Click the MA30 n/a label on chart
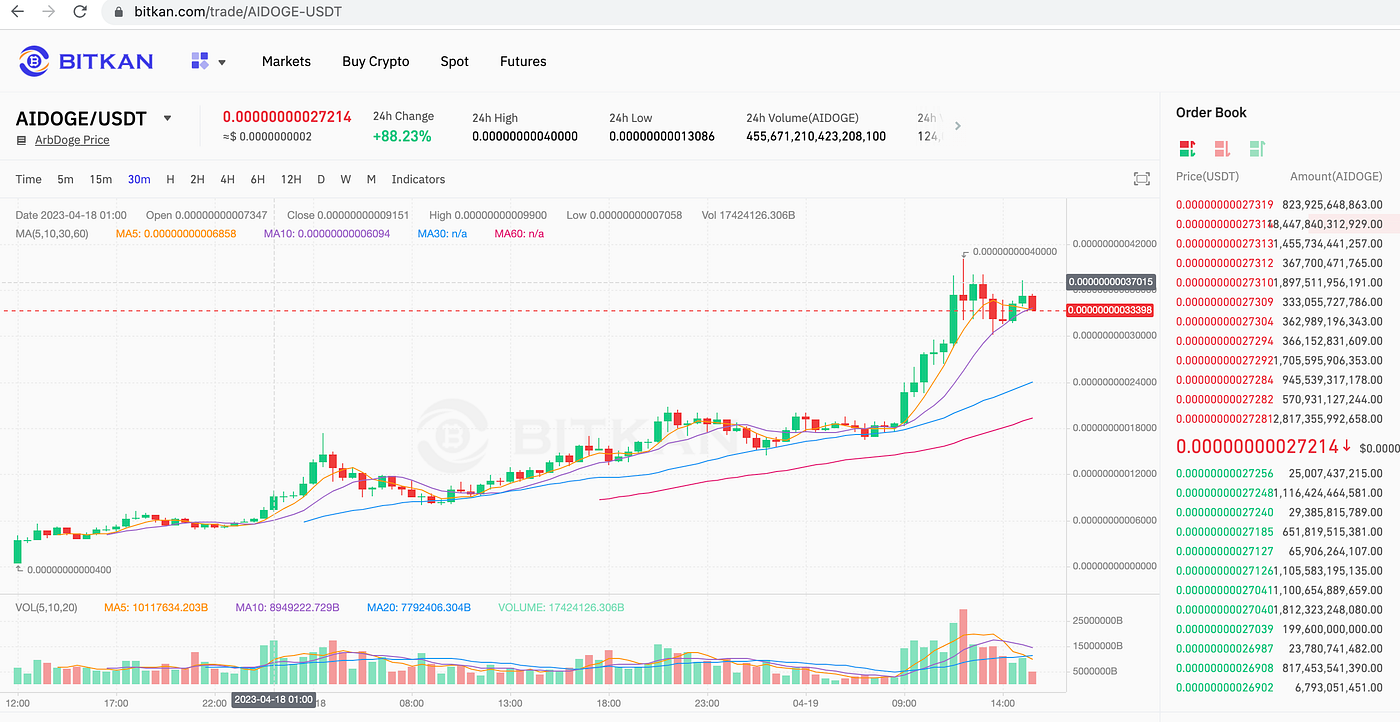1400x722 pixels. (441, 233)
